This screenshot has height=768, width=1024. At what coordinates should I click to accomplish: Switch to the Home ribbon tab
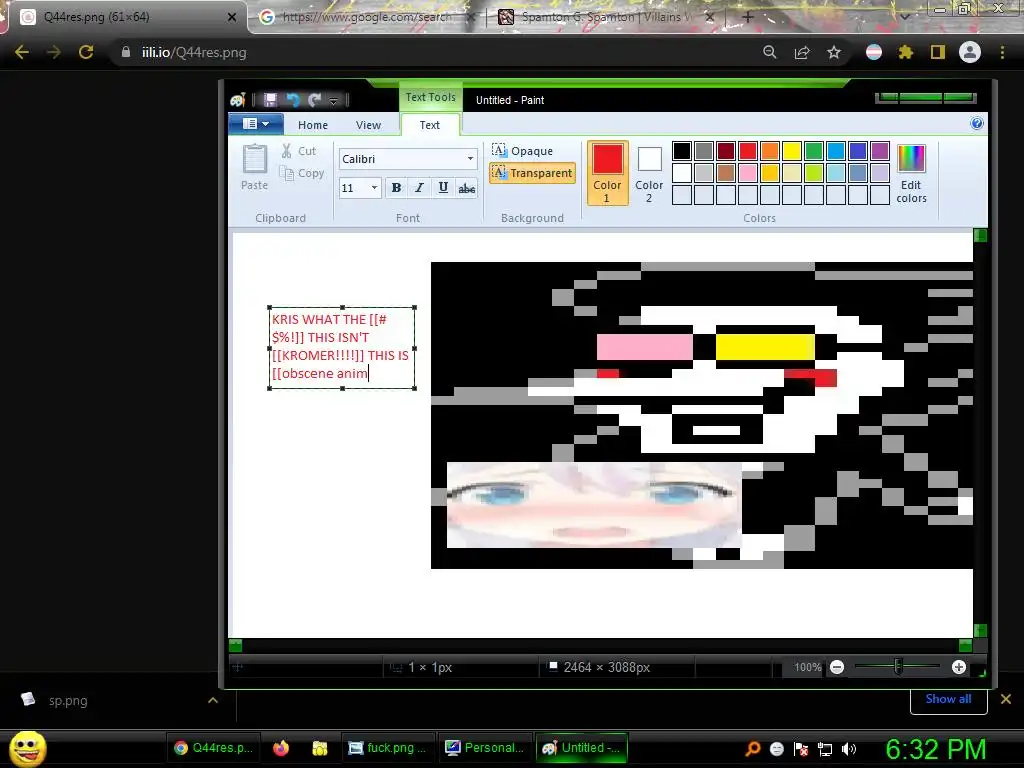click(313, 125)
